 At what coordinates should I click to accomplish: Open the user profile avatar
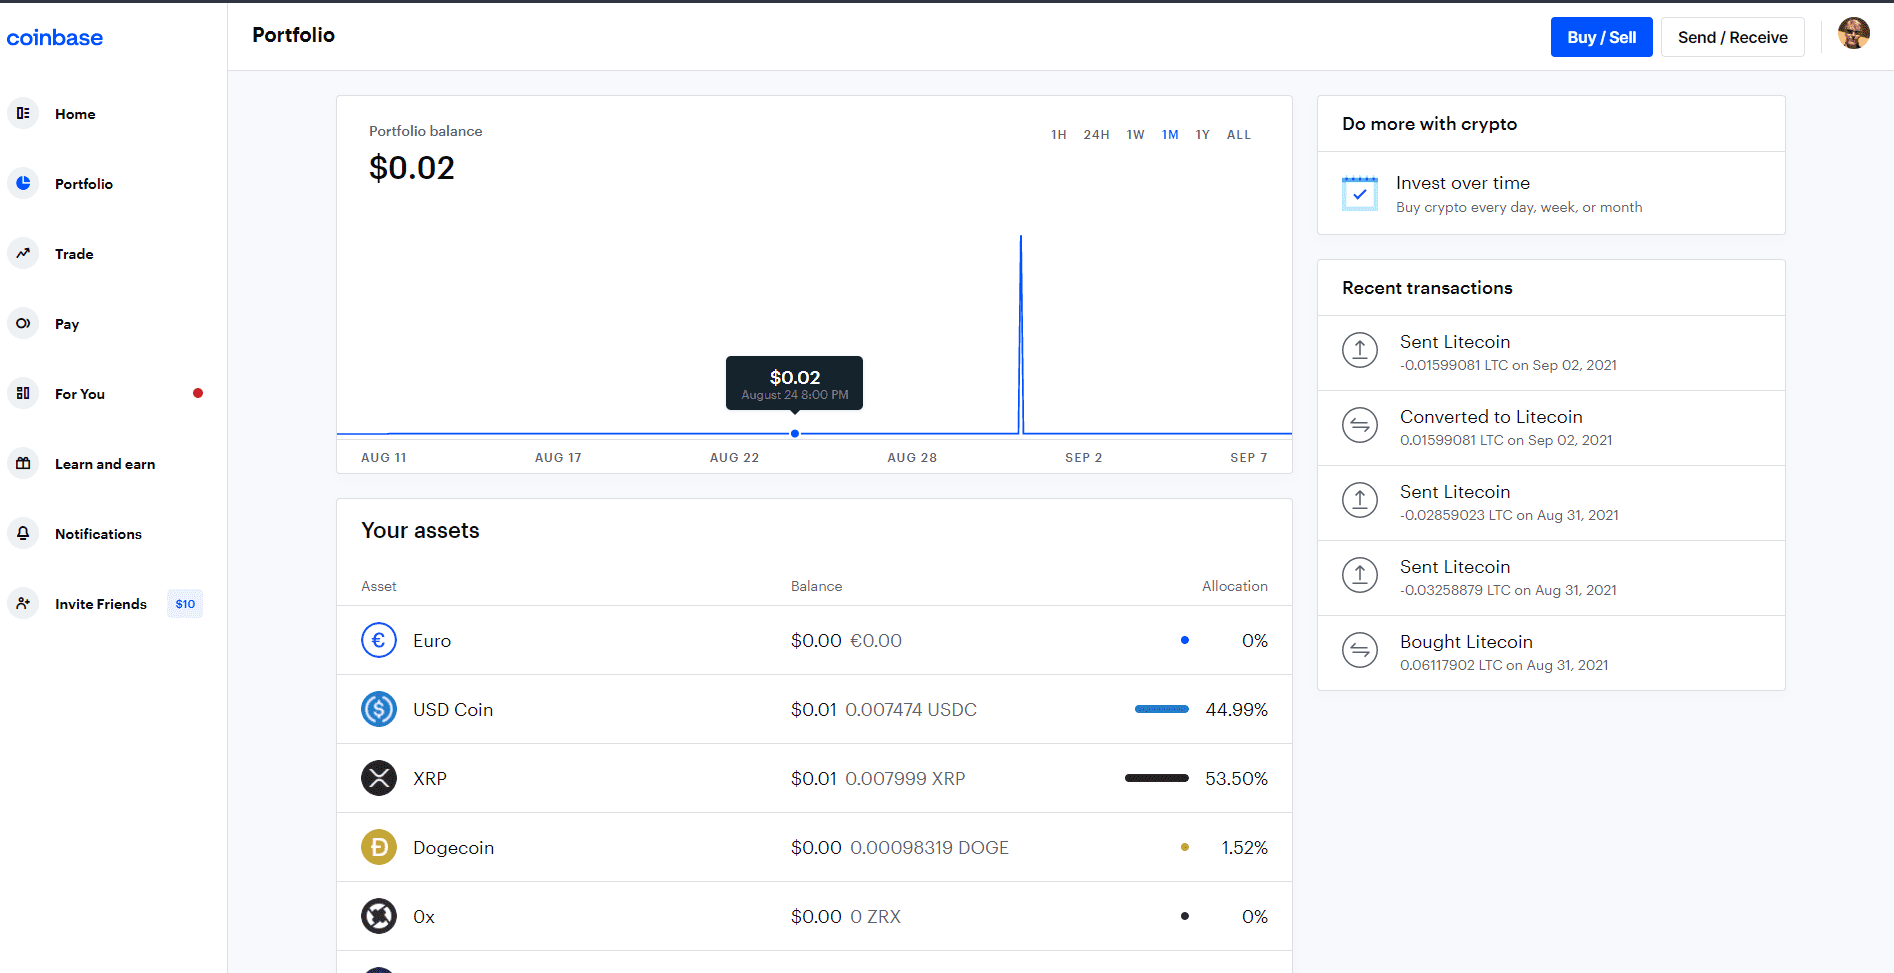1854,34
